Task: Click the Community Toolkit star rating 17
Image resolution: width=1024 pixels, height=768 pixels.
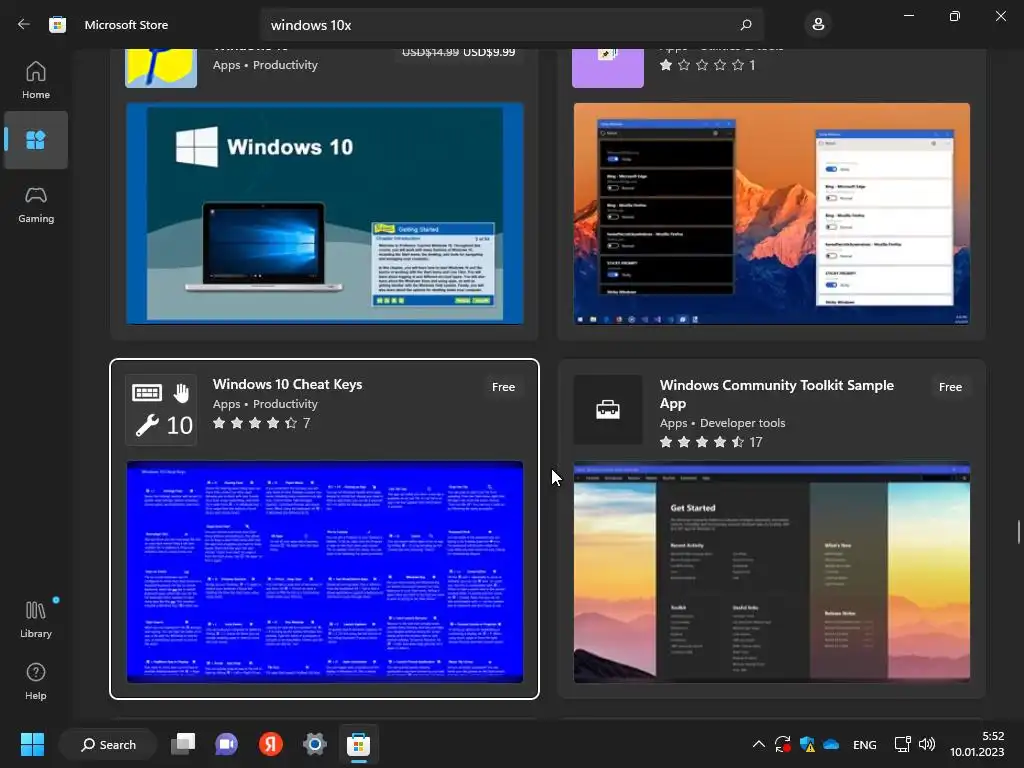Action: [711, 442]
